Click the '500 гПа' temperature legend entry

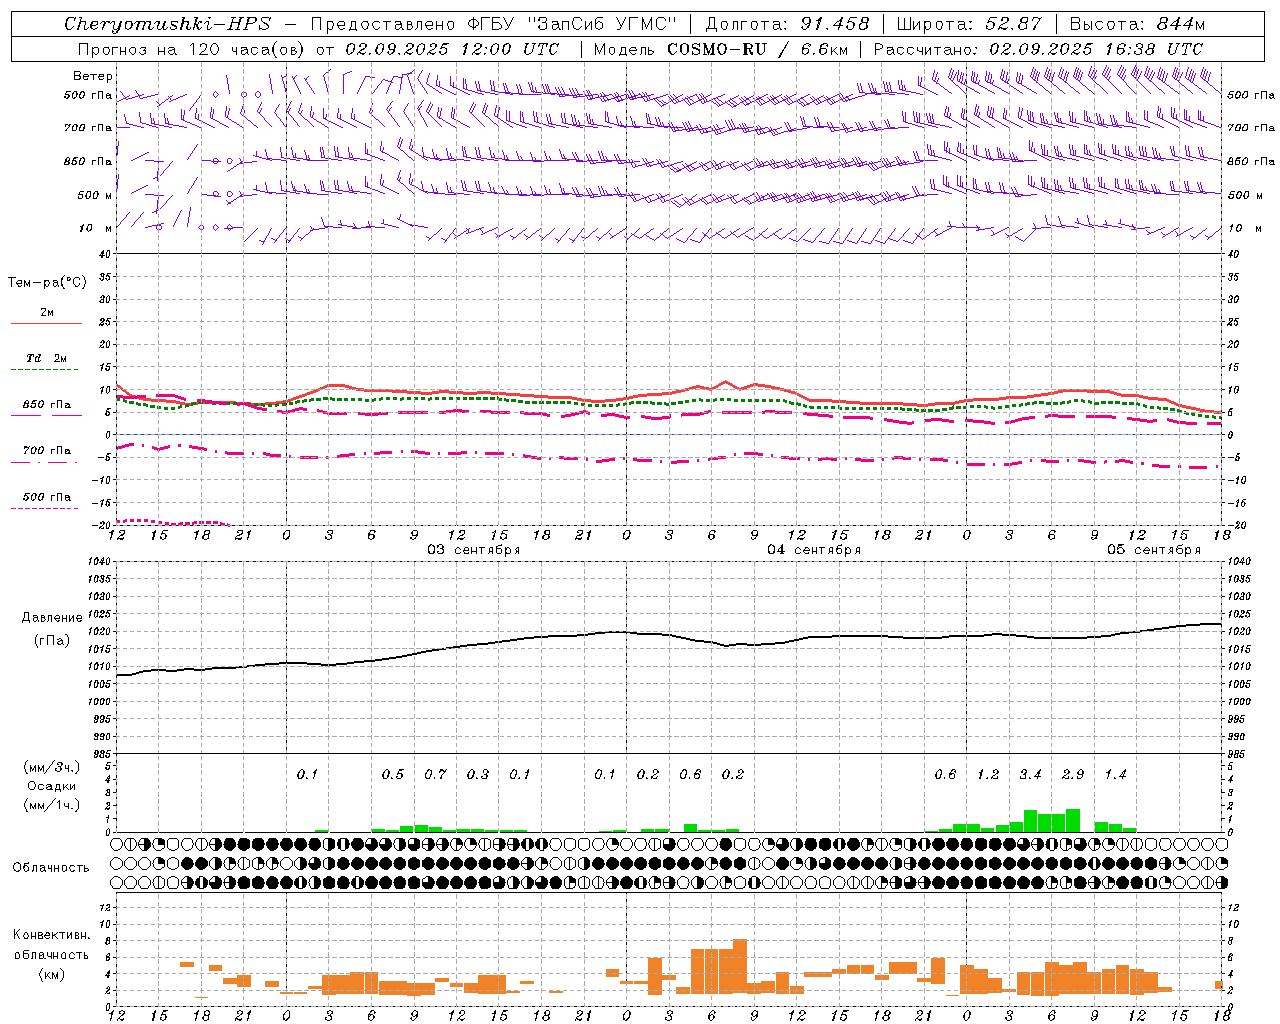[x=47, y=497]
